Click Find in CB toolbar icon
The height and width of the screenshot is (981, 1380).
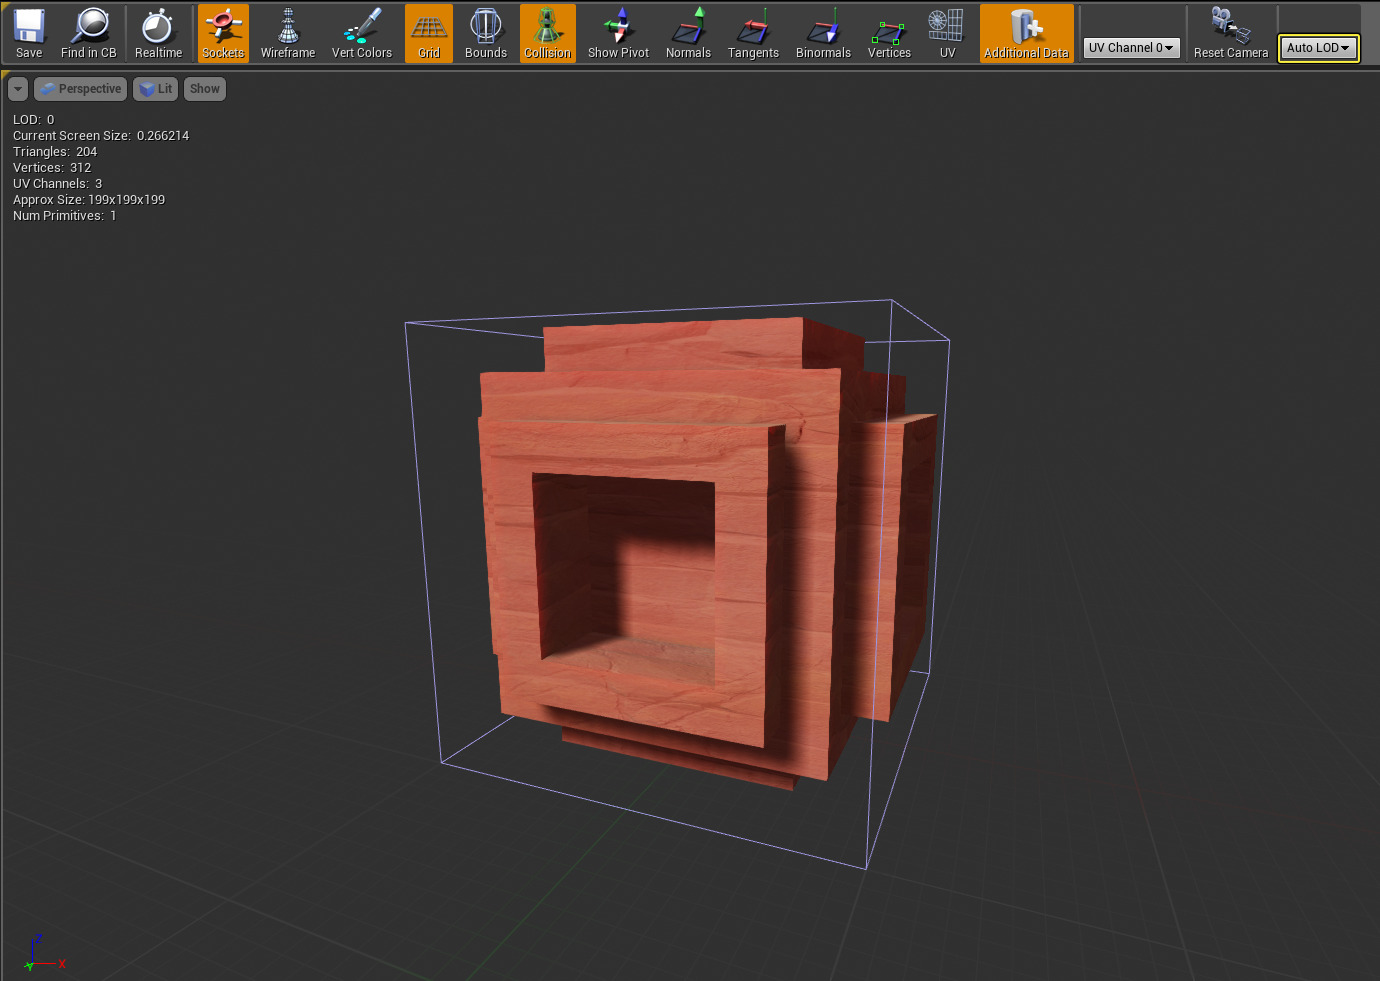88,33
